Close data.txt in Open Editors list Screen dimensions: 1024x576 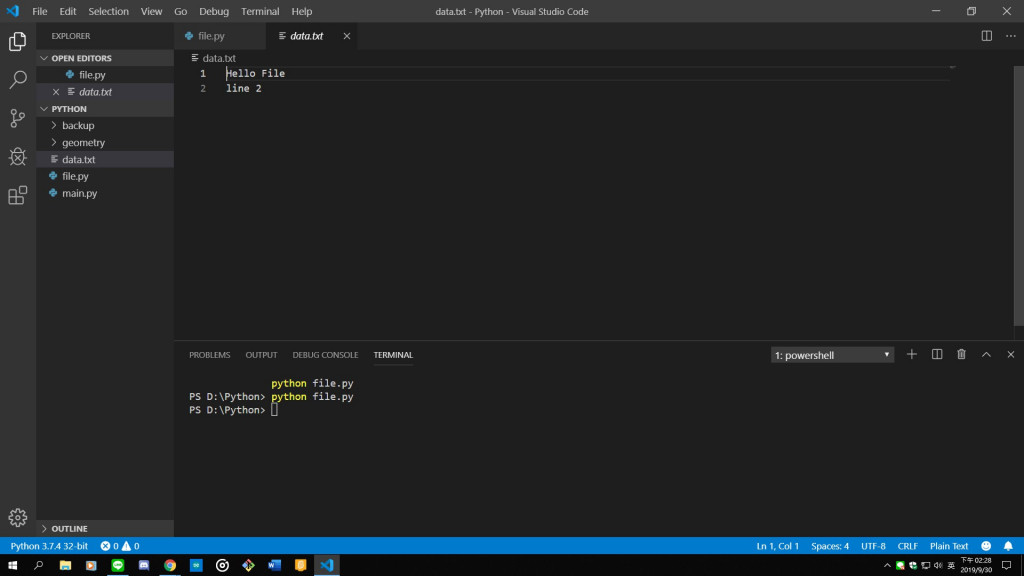pos(56,92)
